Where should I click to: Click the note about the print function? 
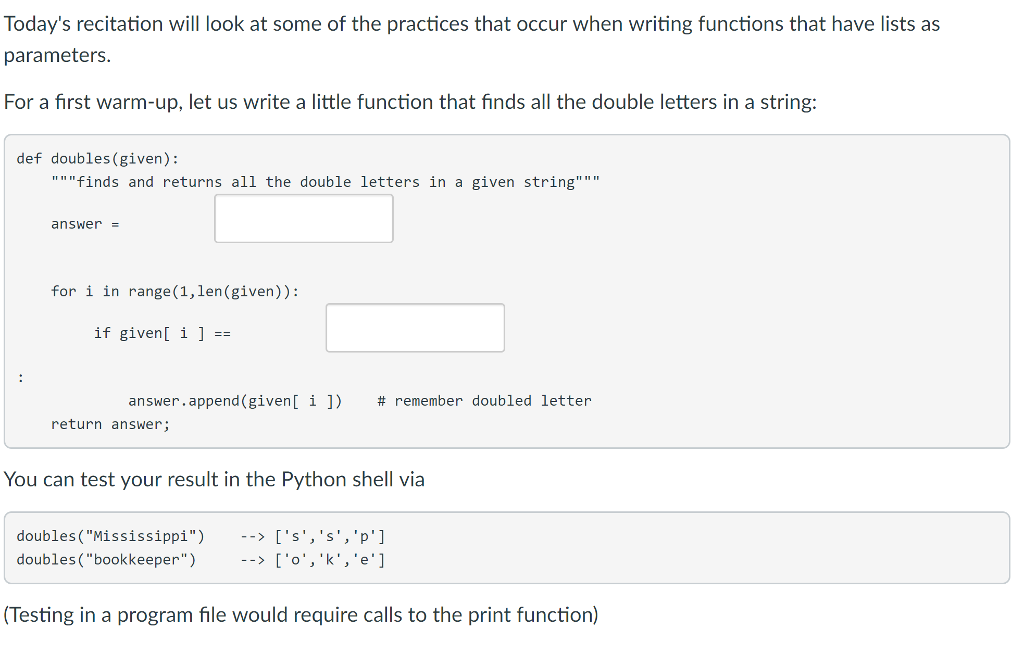point(300,614)
